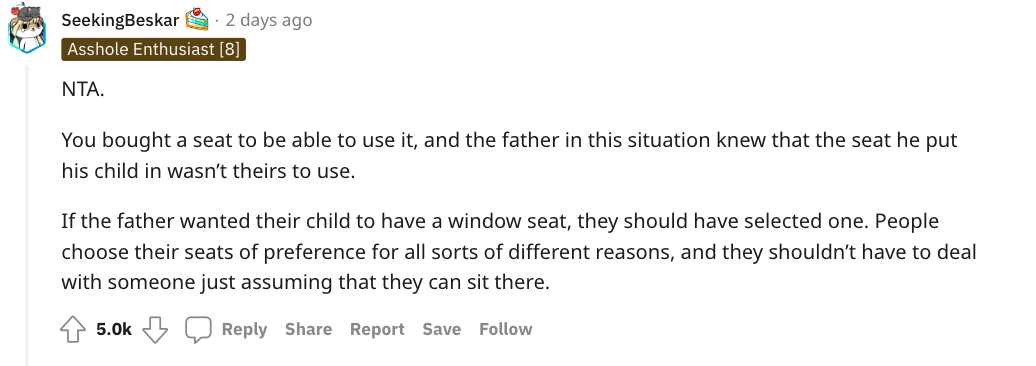Open SeekingBeskar's cat avatar
1036x366 pixels.
point(26,28)
